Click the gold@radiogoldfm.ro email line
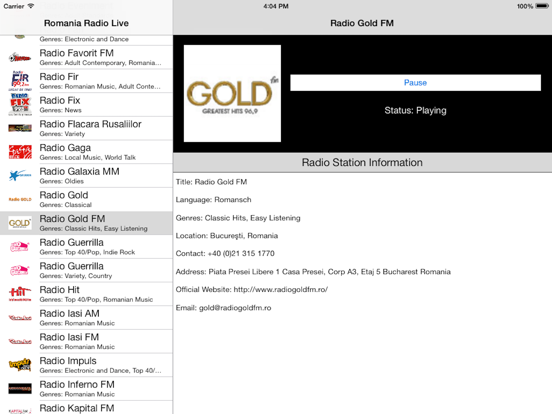Image resolution: width=552 pixels, height=414 pixels. (x=224, y=308)
